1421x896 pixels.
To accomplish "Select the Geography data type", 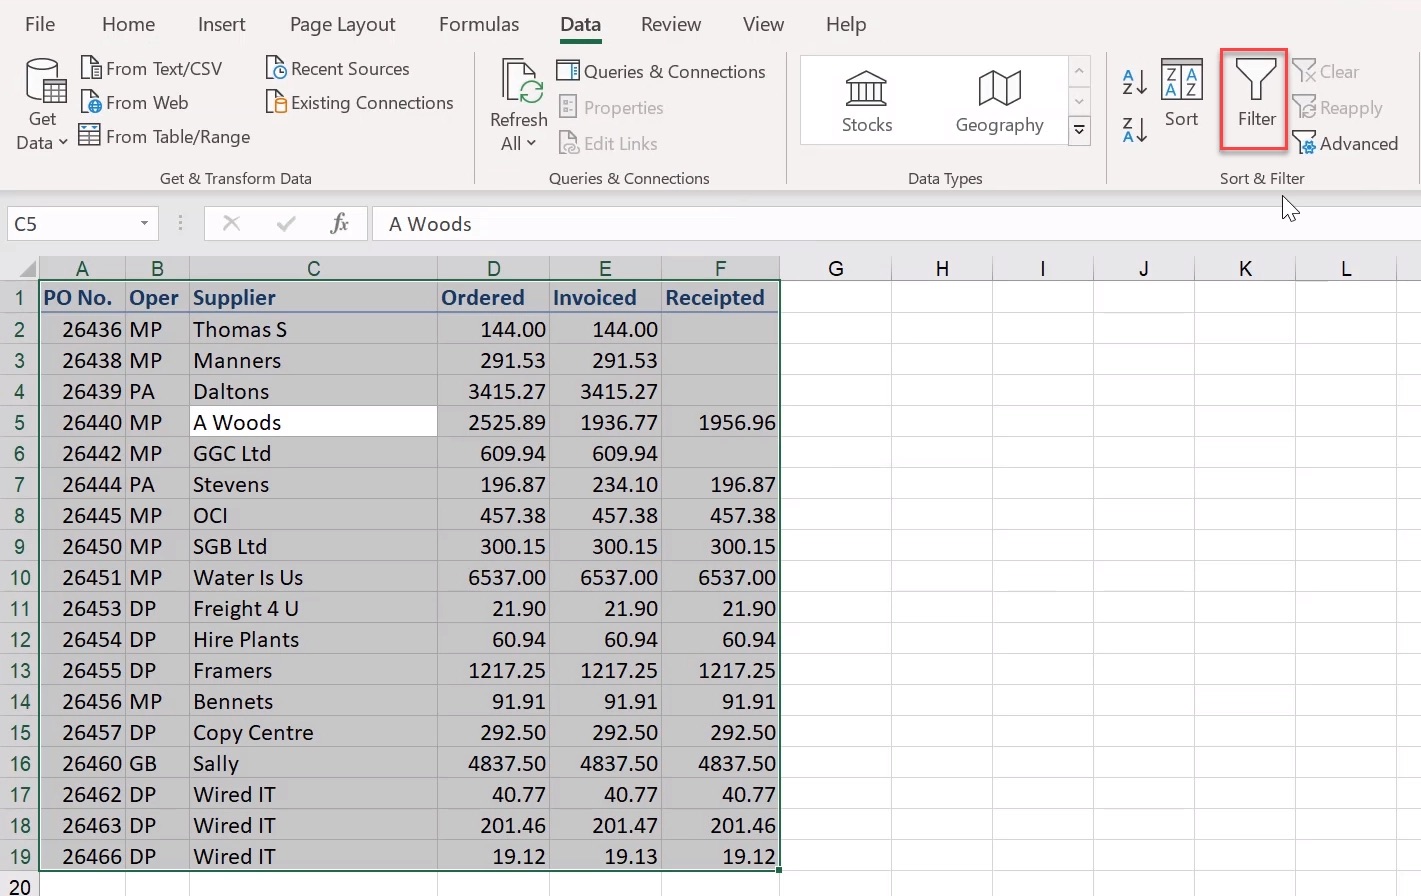I will tap(999, 101).
